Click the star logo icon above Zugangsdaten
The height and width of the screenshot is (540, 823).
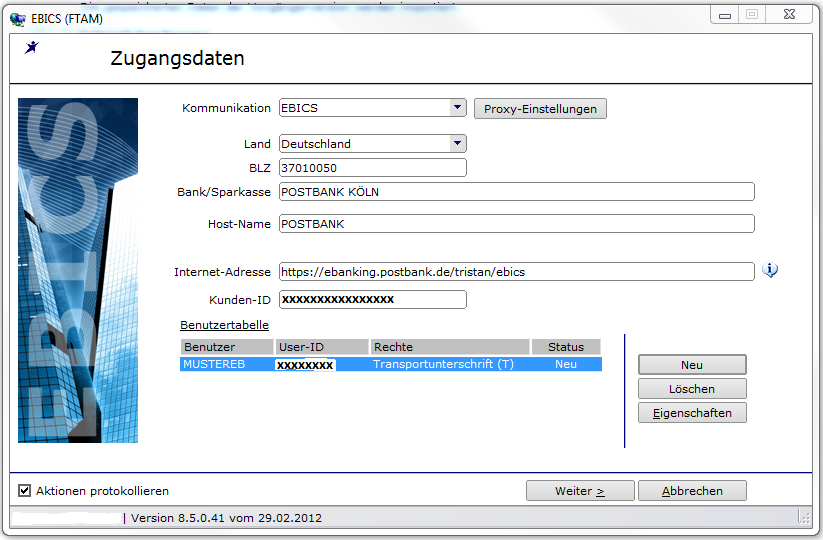coord(32,47)
